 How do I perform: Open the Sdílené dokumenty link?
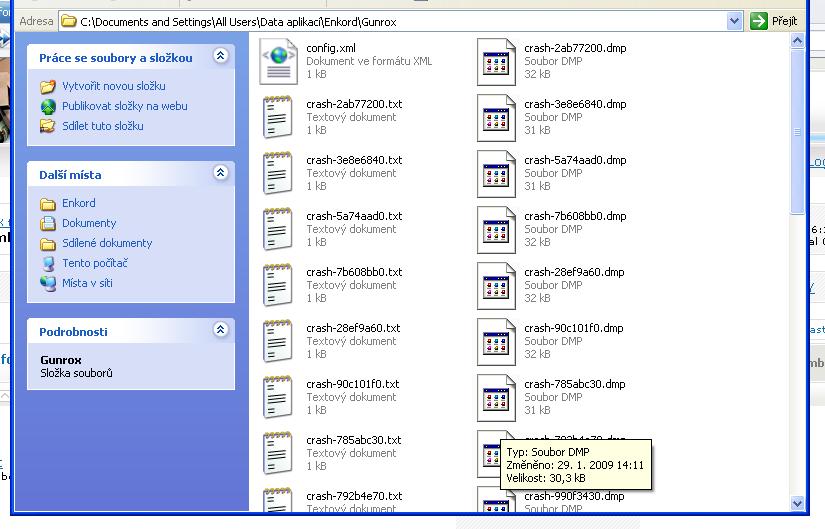[107, 243]
